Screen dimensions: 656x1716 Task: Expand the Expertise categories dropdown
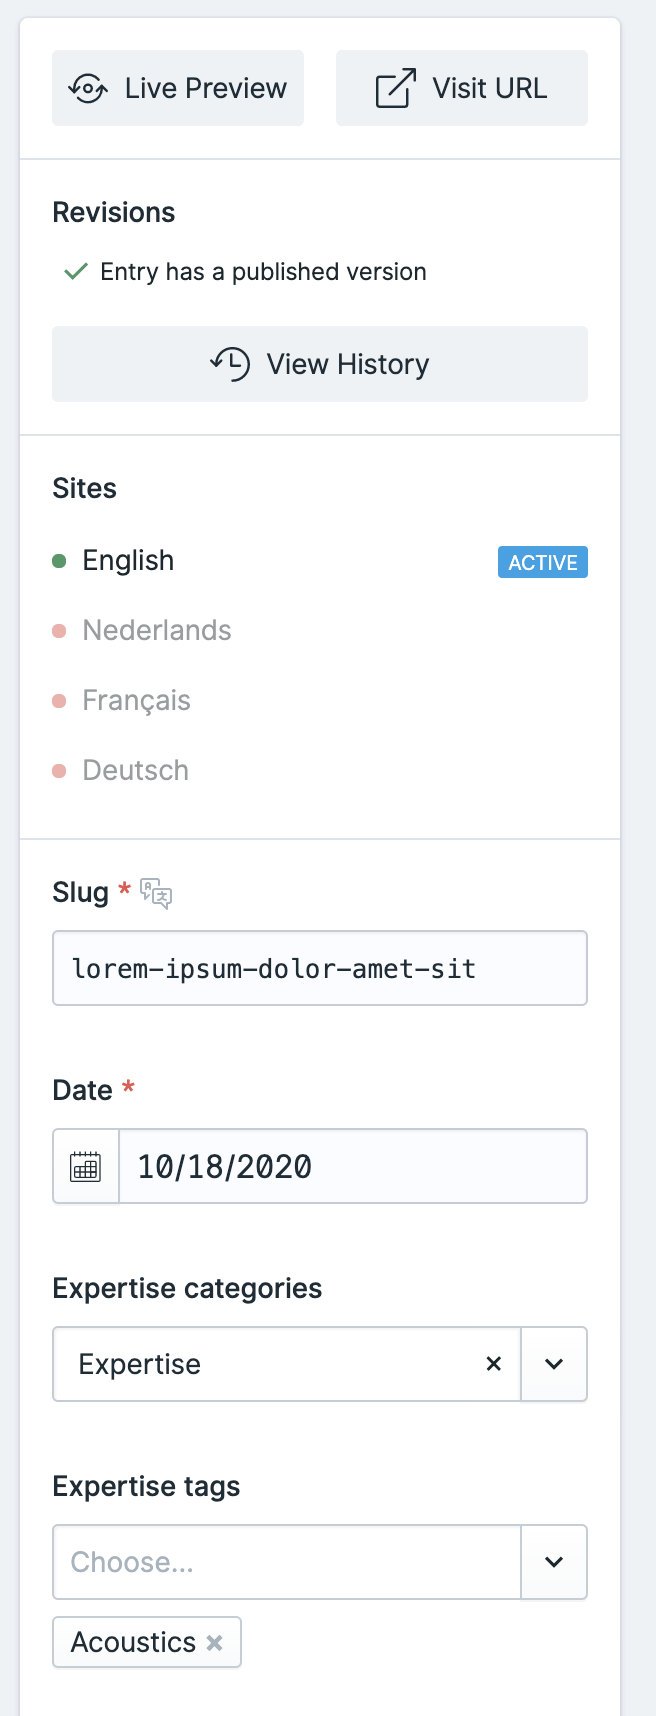point(554,1364)
